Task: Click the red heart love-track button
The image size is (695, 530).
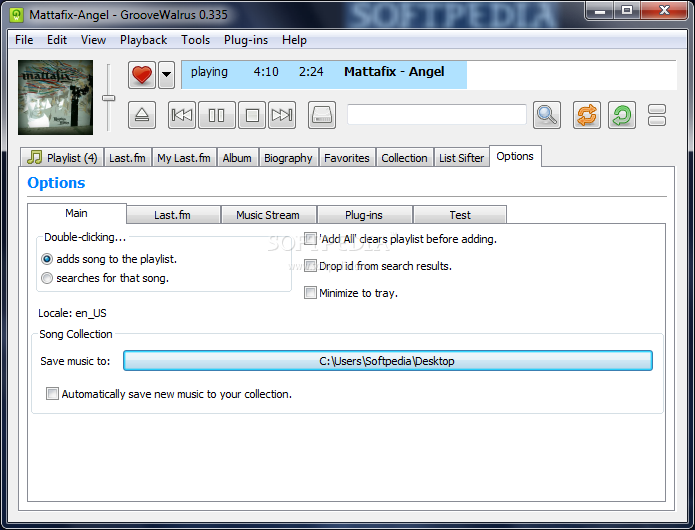Action: [x=142, y=75]
